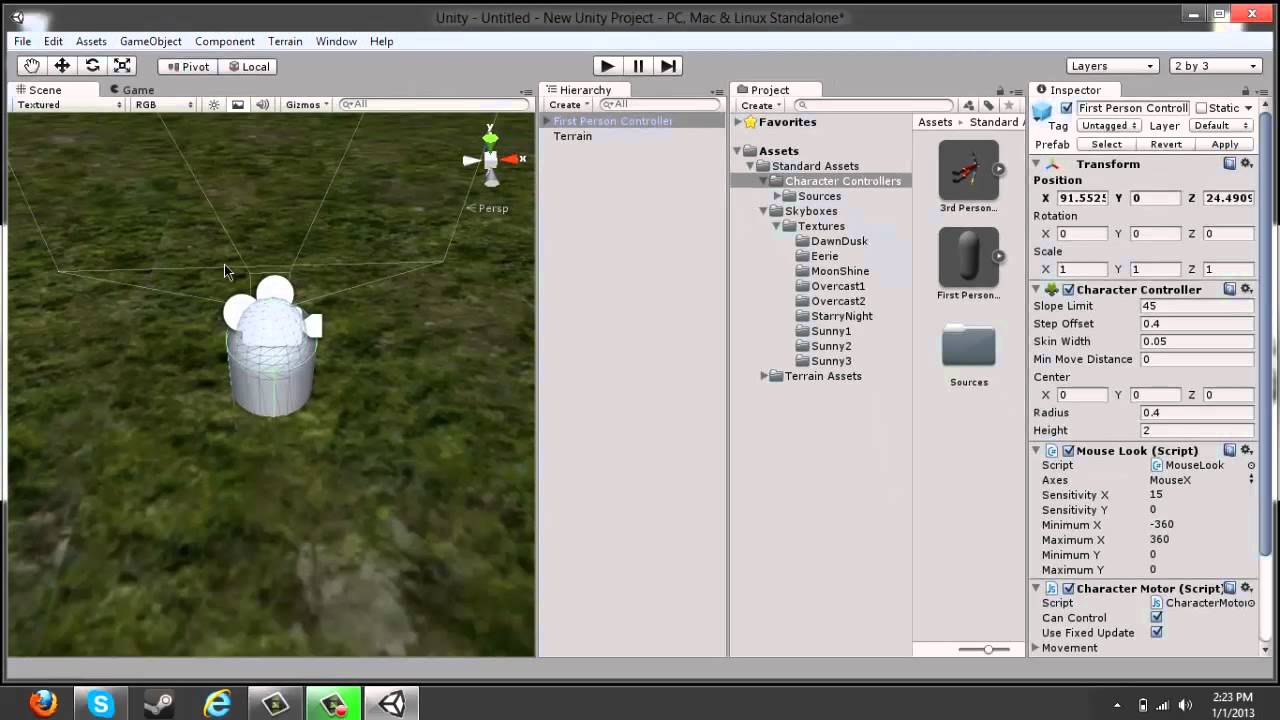1280x720 pixels.
Task: Disable Mouse Look script checkbox
Action: (1068, 450)
